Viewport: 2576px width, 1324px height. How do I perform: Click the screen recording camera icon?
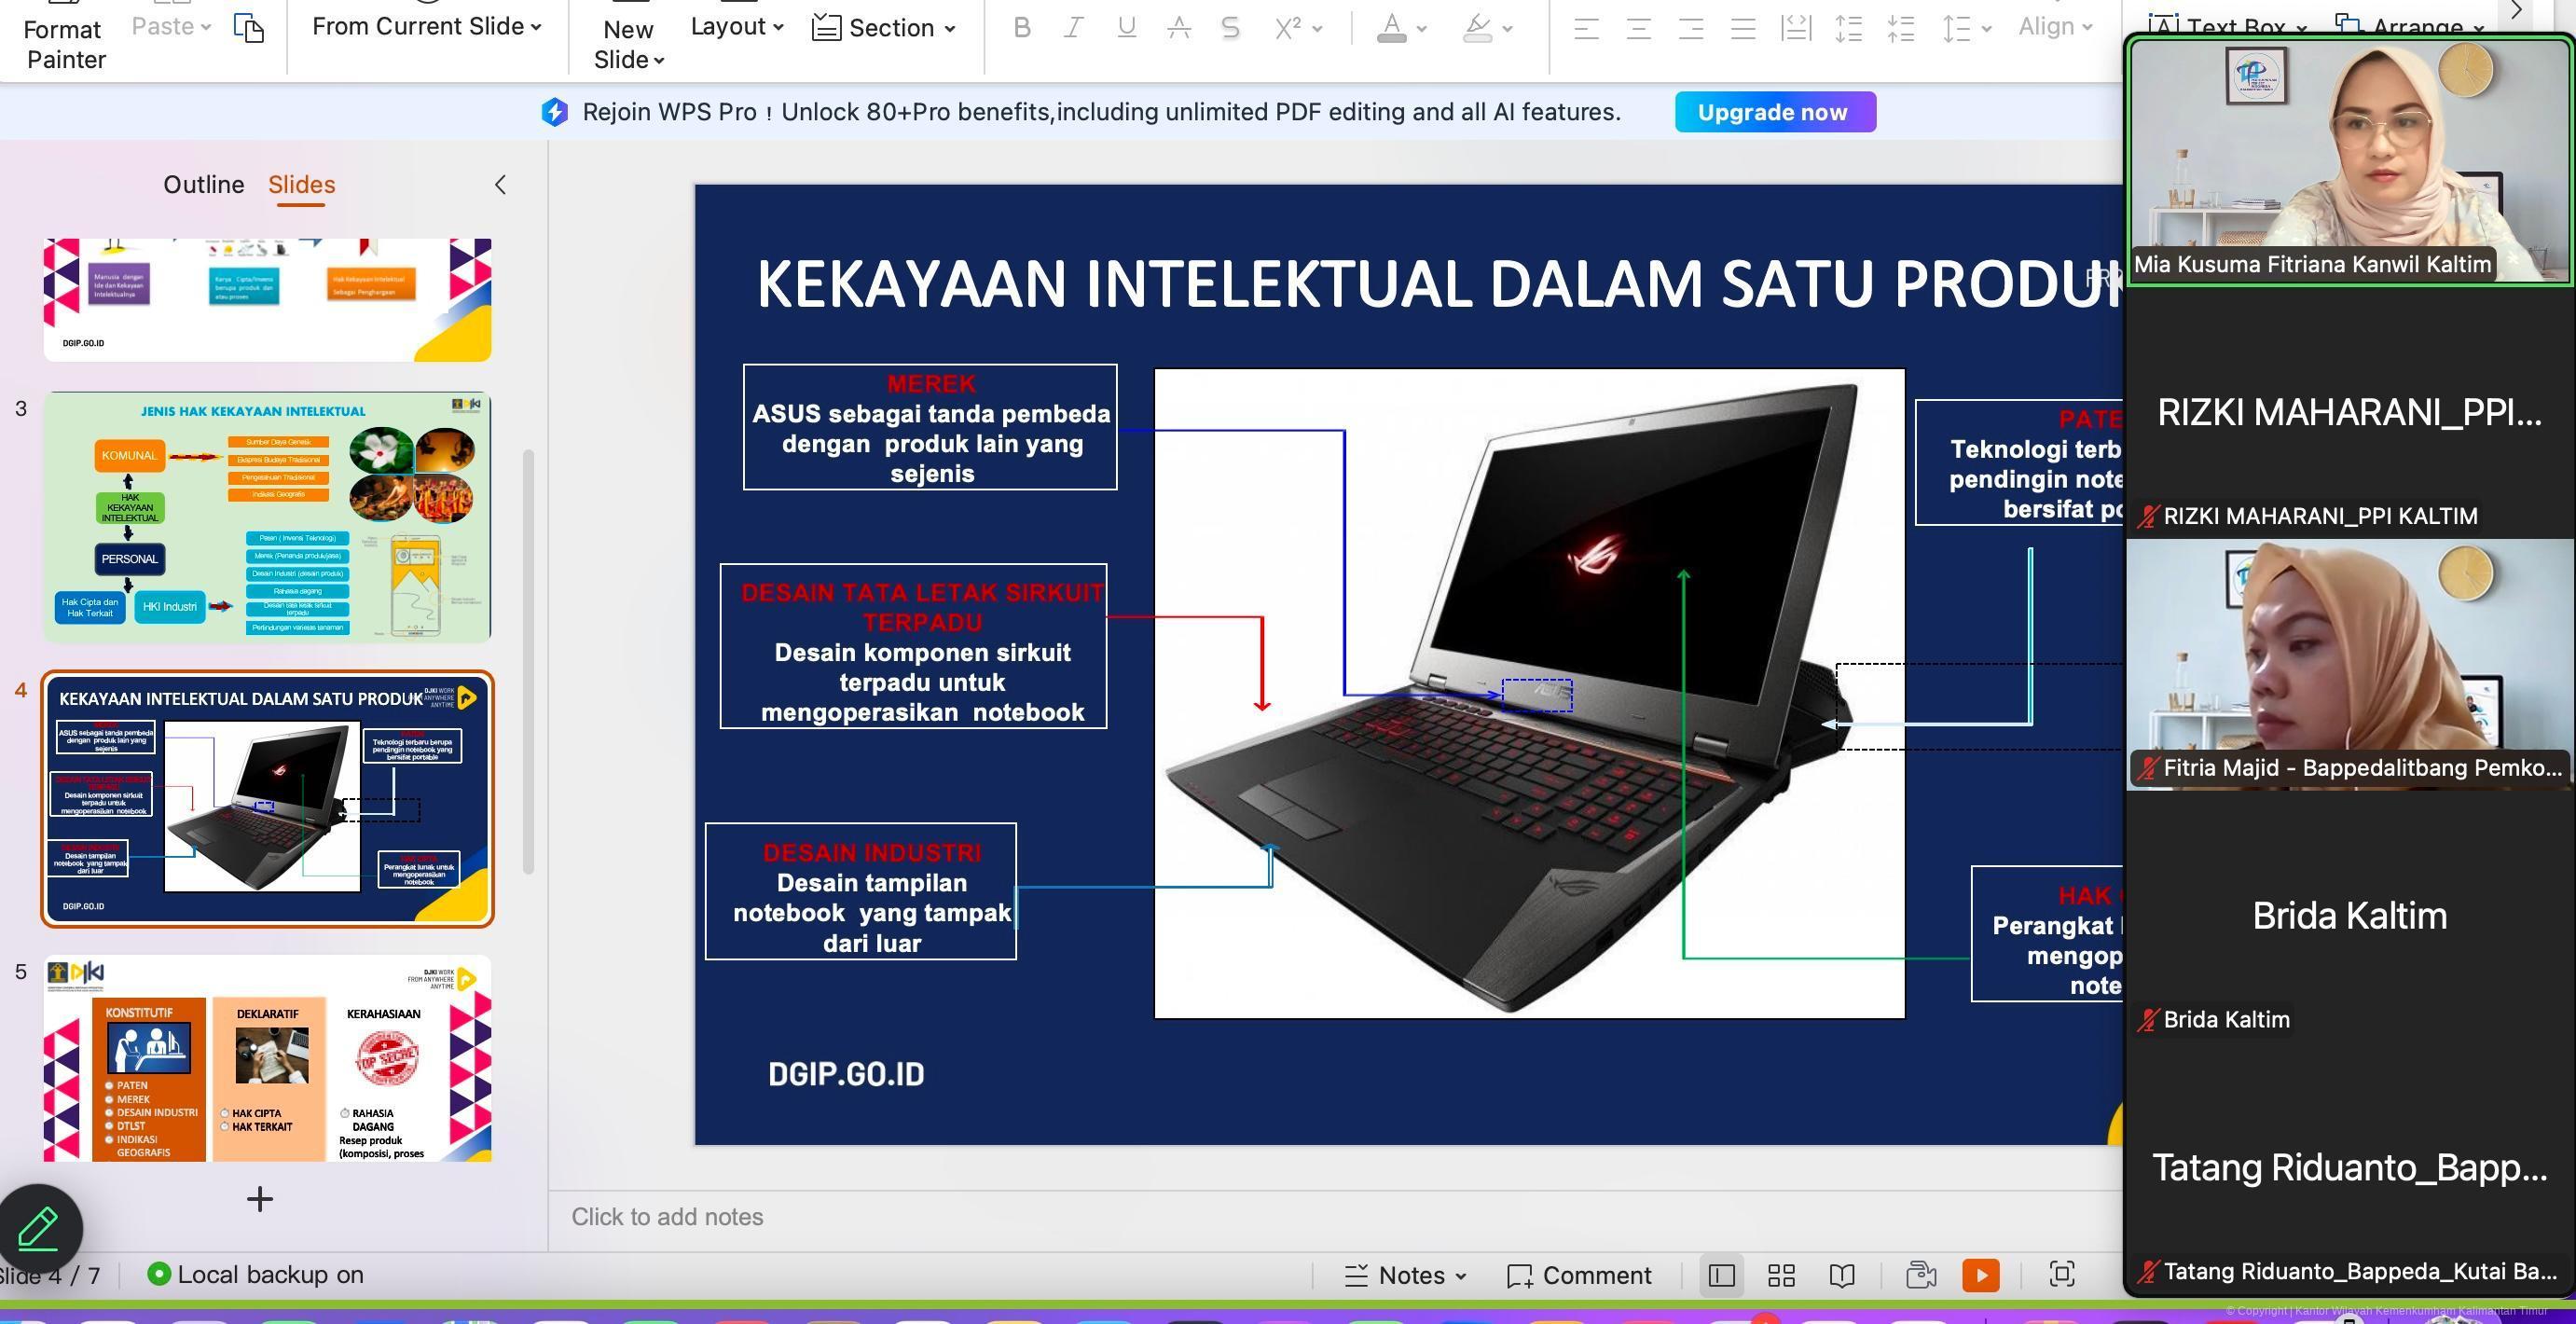tap(1921, 1275)
